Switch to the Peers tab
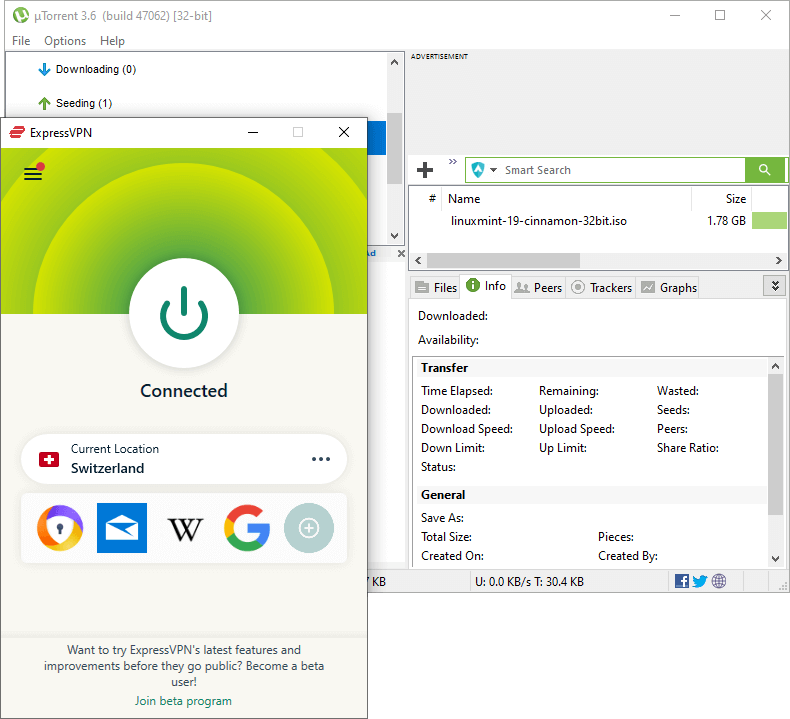790x719 pixels. 538,287
